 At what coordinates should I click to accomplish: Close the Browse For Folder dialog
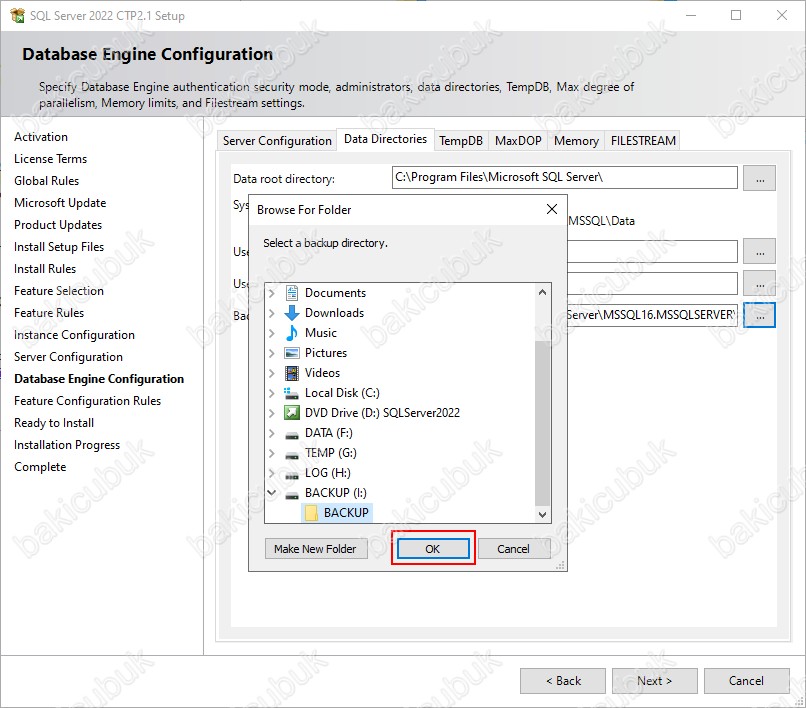(552, 209)
